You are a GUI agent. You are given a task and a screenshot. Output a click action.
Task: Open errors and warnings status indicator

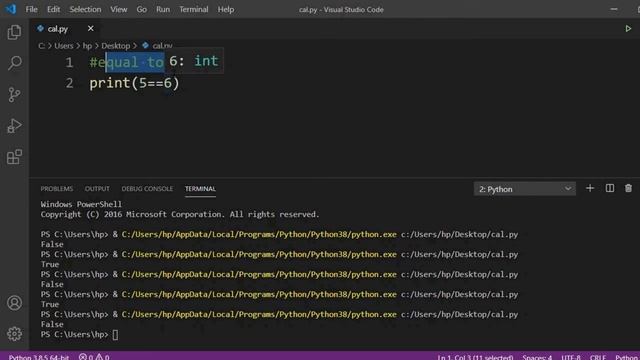pyautogui.click(x=94, y=357)
